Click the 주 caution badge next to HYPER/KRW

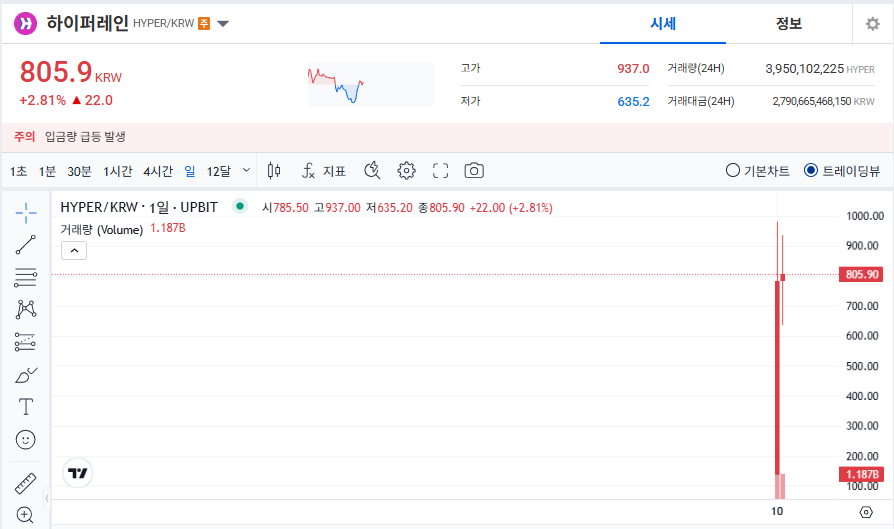(204, 23)
